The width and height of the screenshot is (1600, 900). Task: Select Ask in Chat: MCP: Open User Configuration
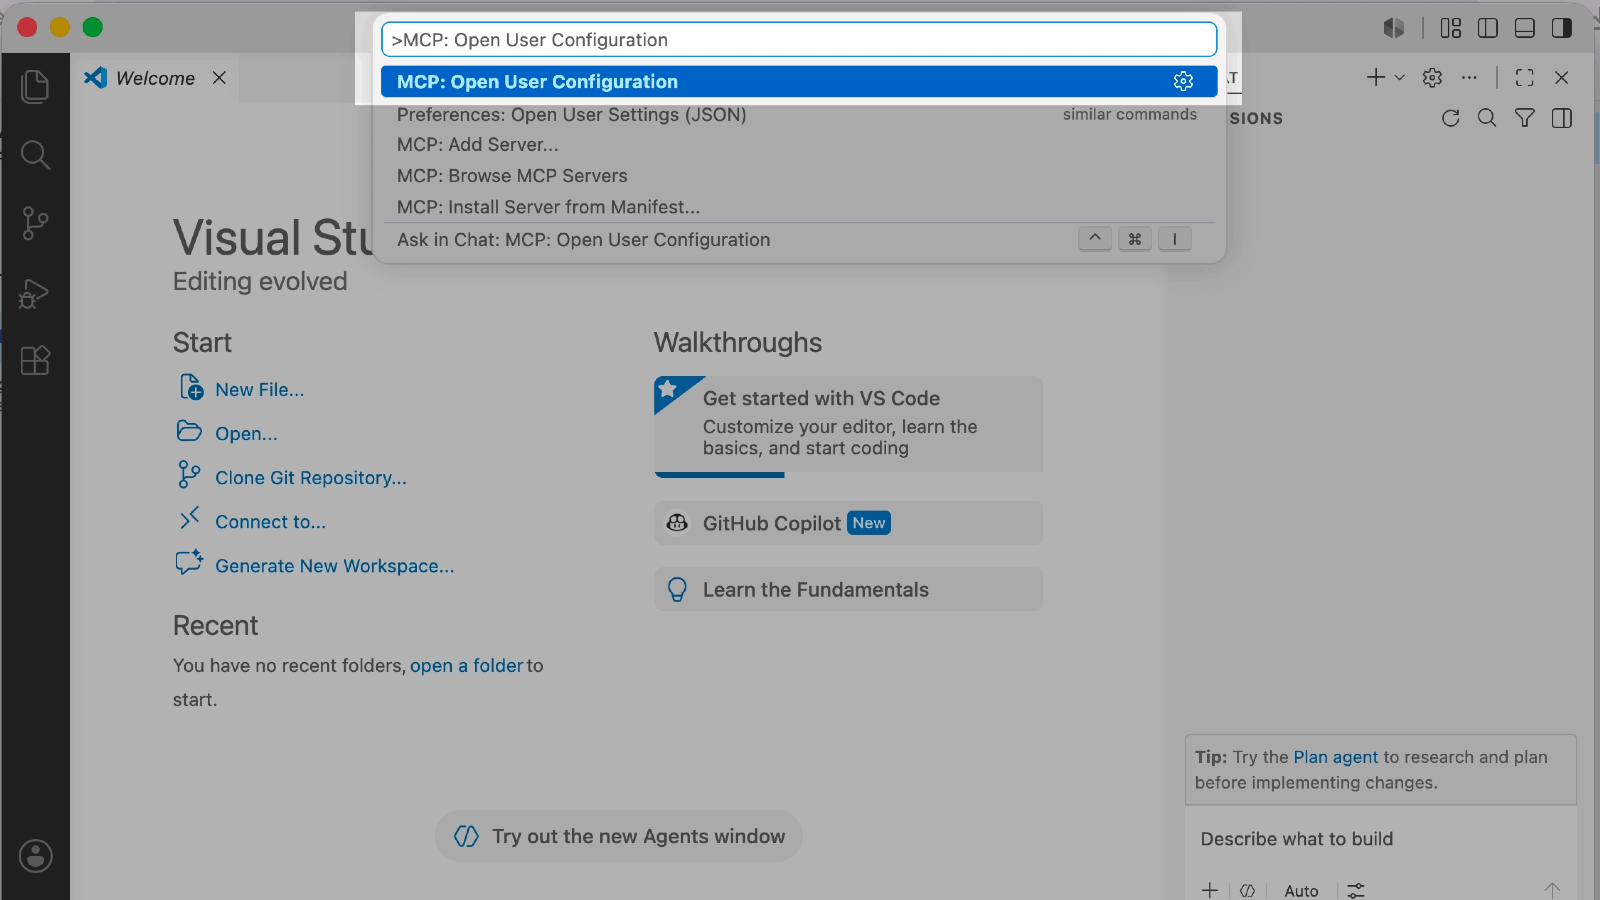[x=799, y=240]
